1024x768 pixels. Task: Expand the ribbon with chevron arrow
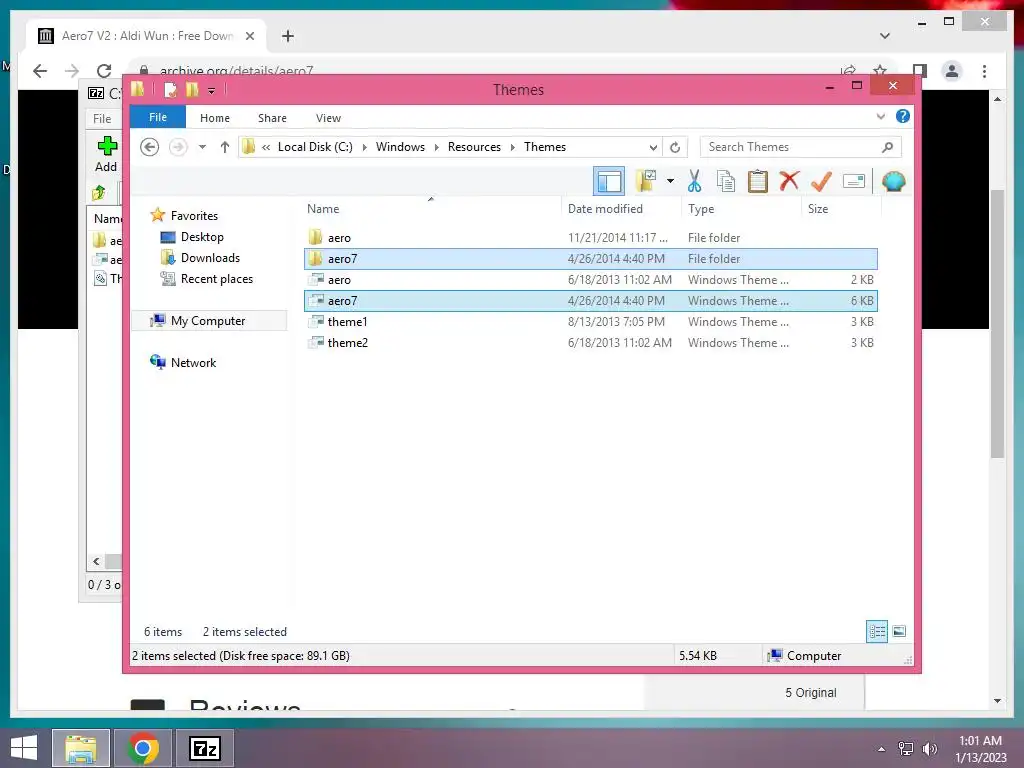click(880, 117)
